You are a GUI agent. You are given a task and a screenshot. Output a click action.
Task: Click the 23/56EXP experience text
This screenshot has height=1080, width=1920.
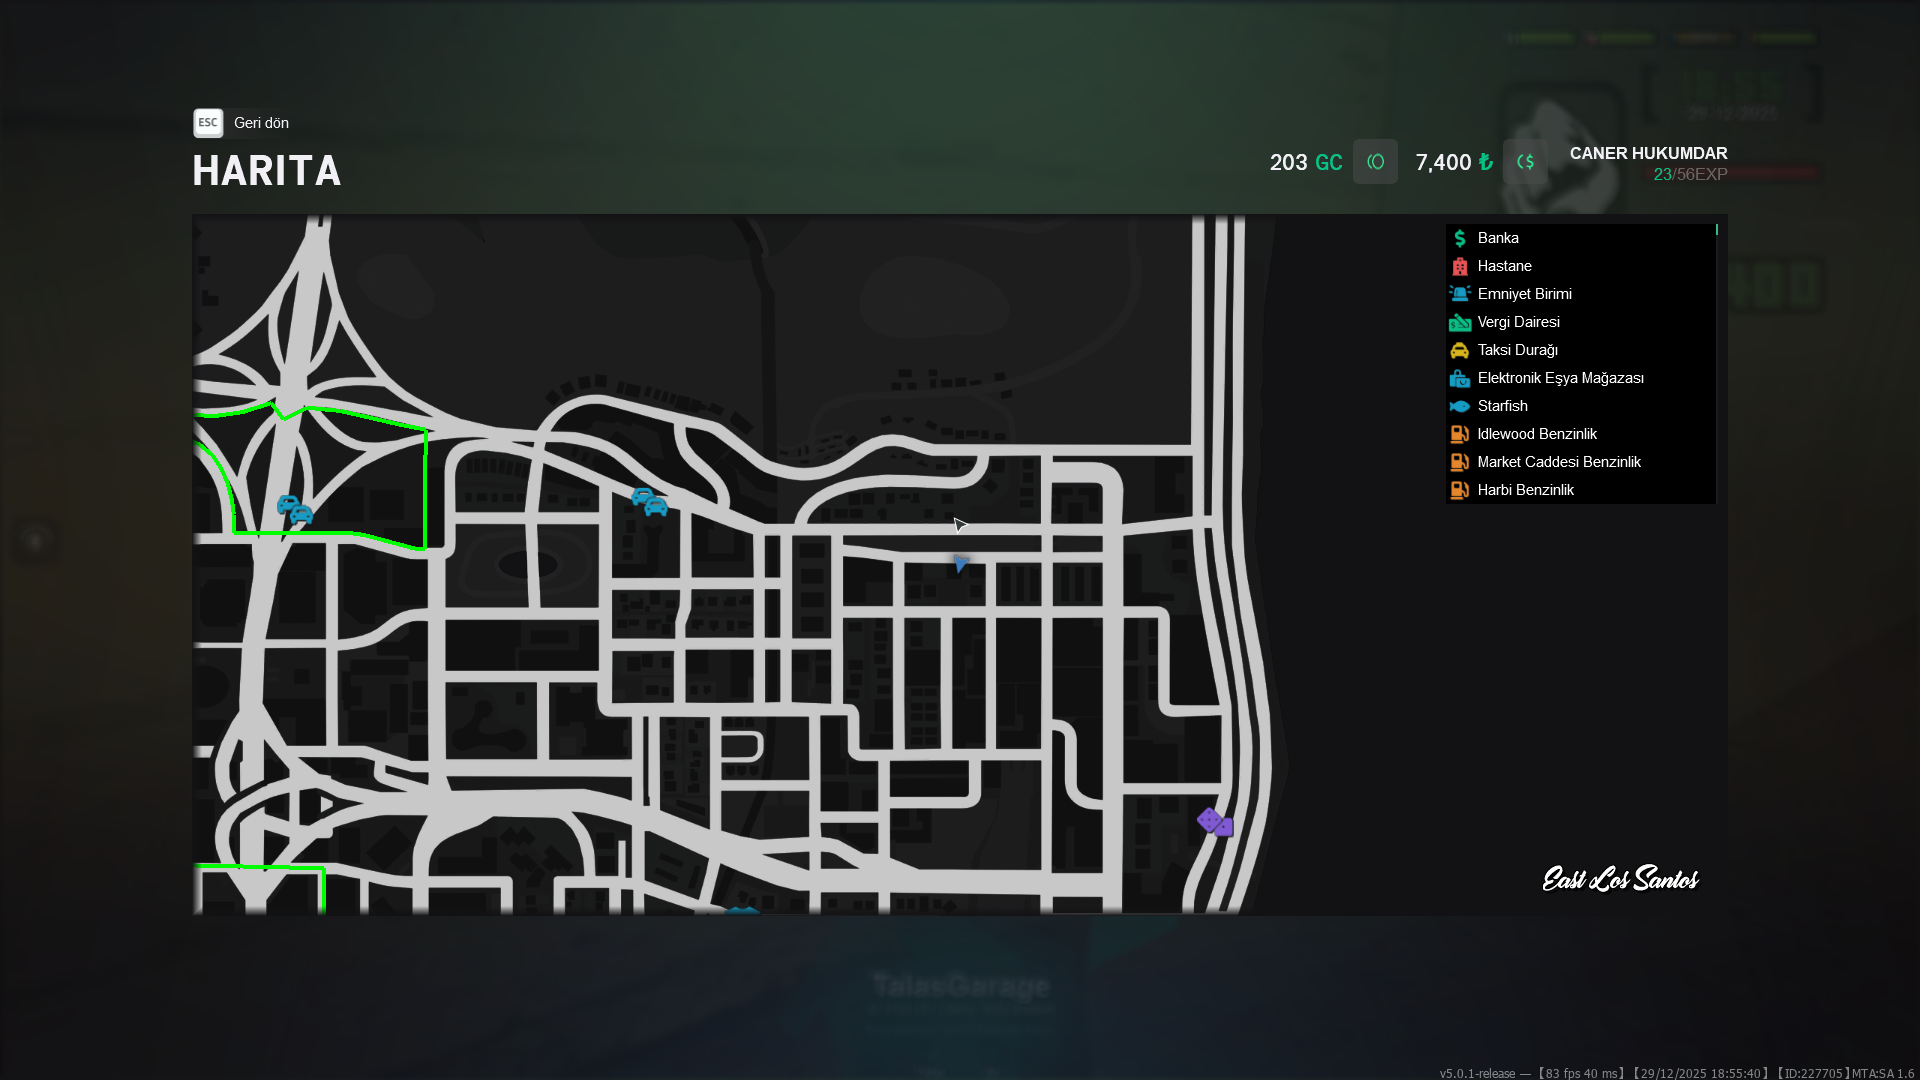point(1691,174)
